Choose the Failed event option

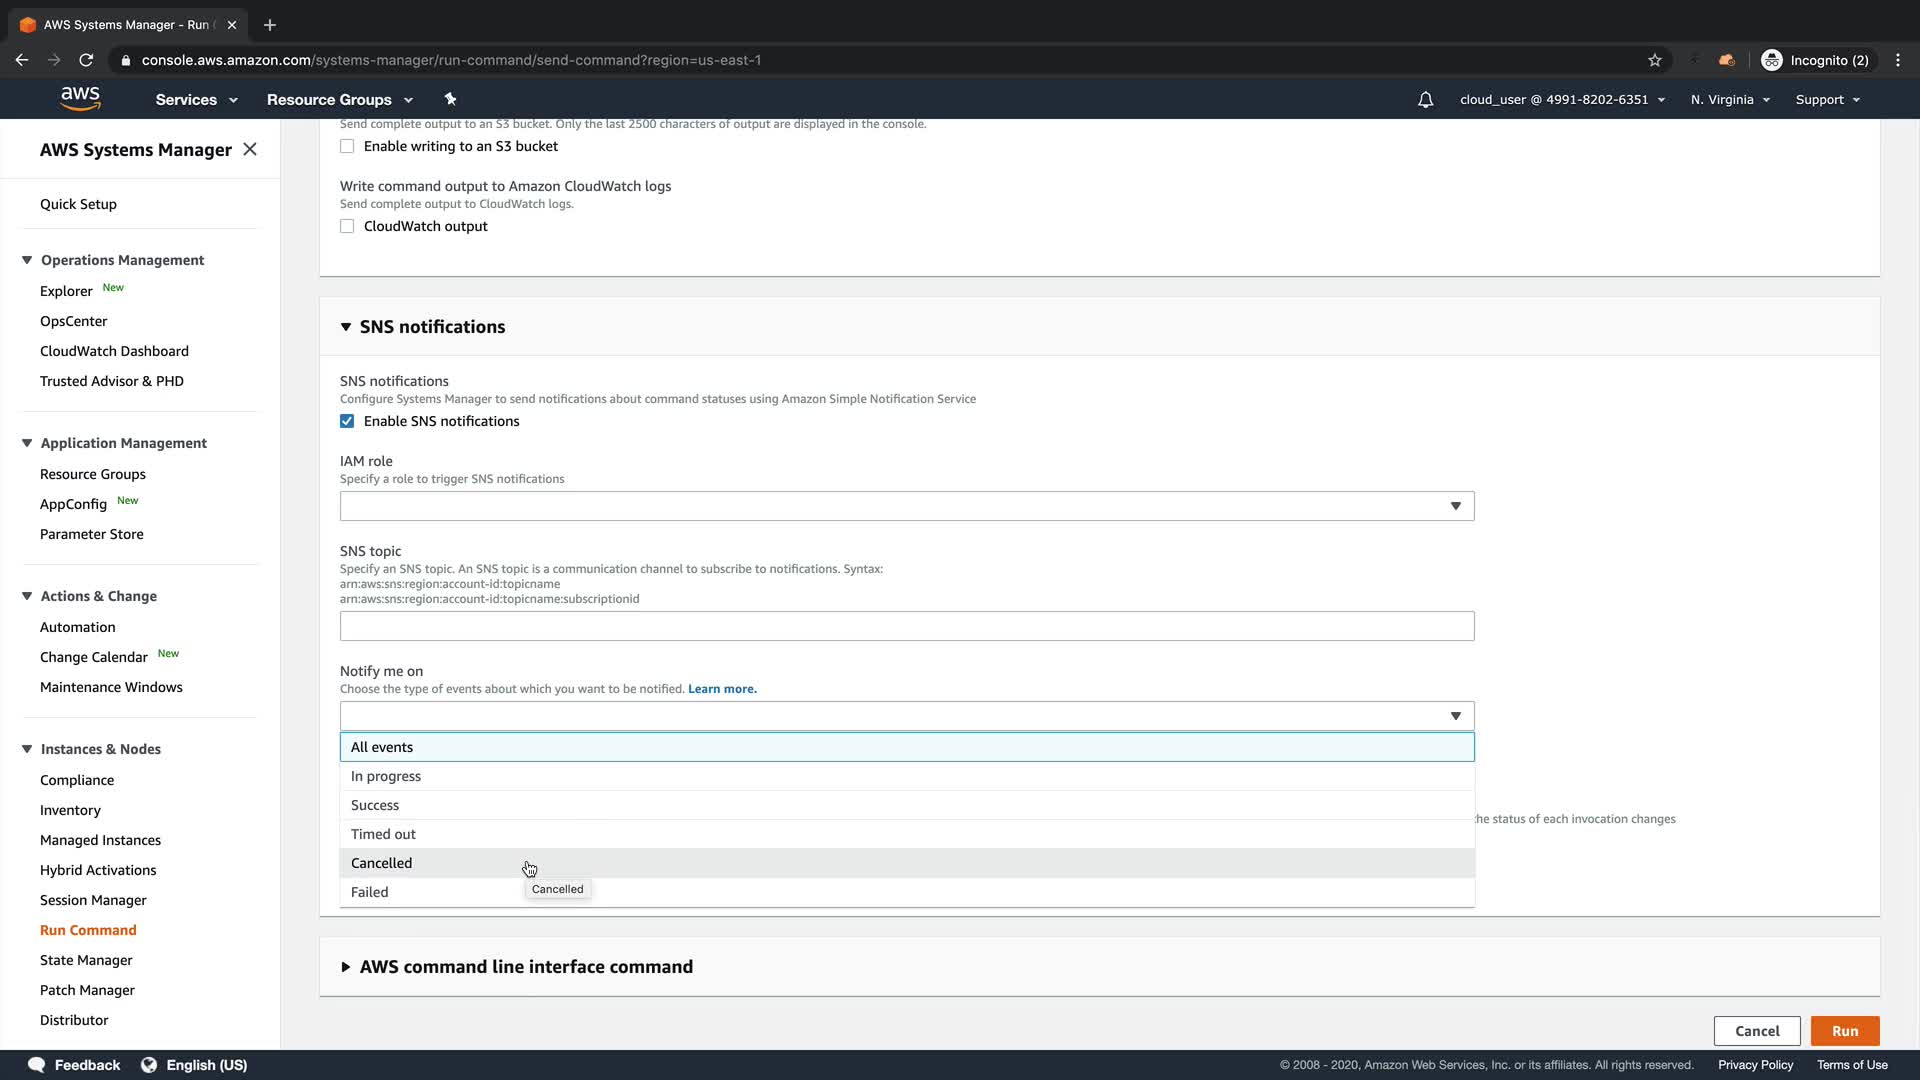(370, 892)
